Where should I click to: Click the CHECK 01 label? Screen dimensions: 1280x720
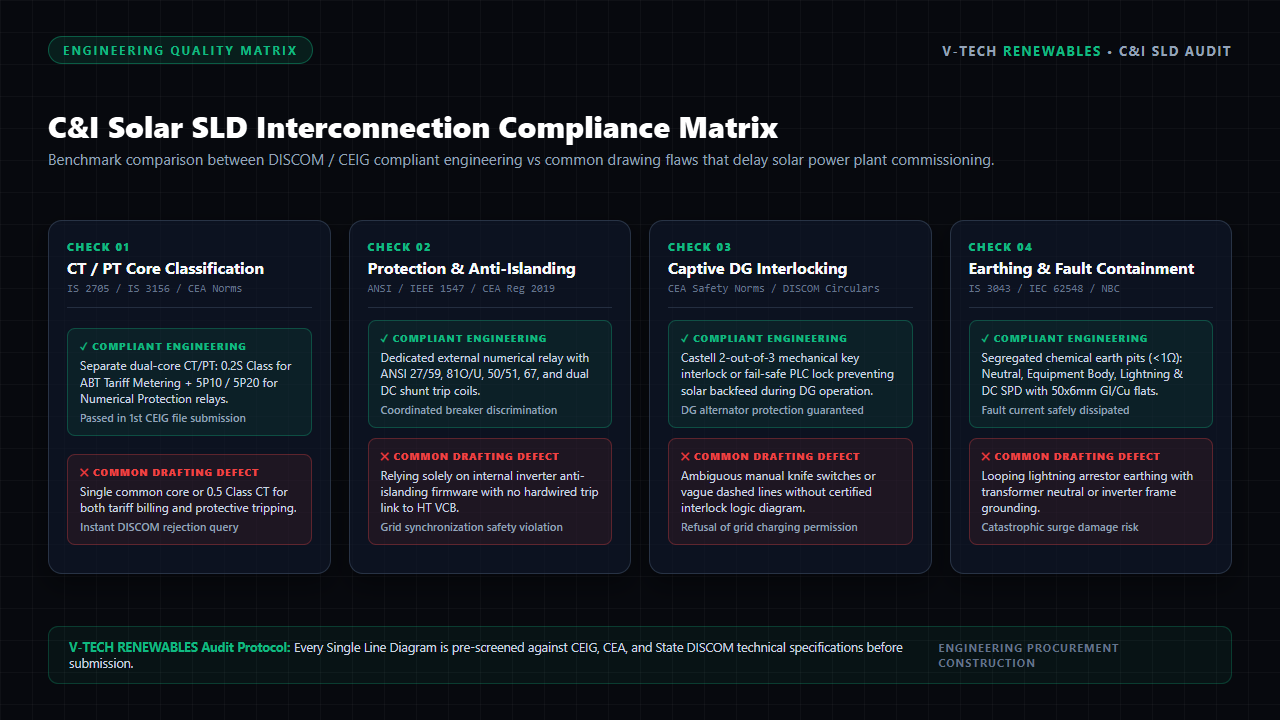click(98, 247)
